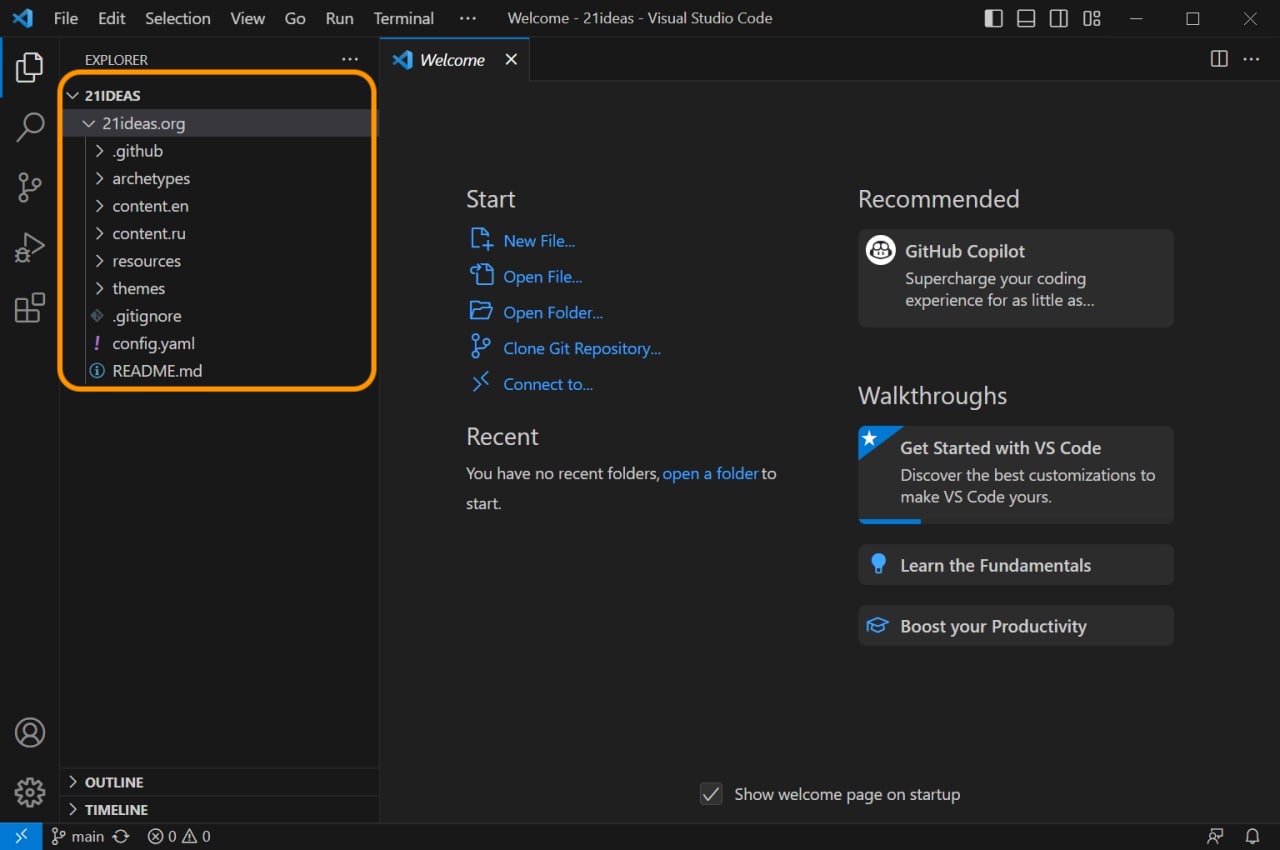Image resolution: width=1280 pixels, height=850 pixels.
Task: Toggle the primary side bar layout button
Action: point(993,19)
